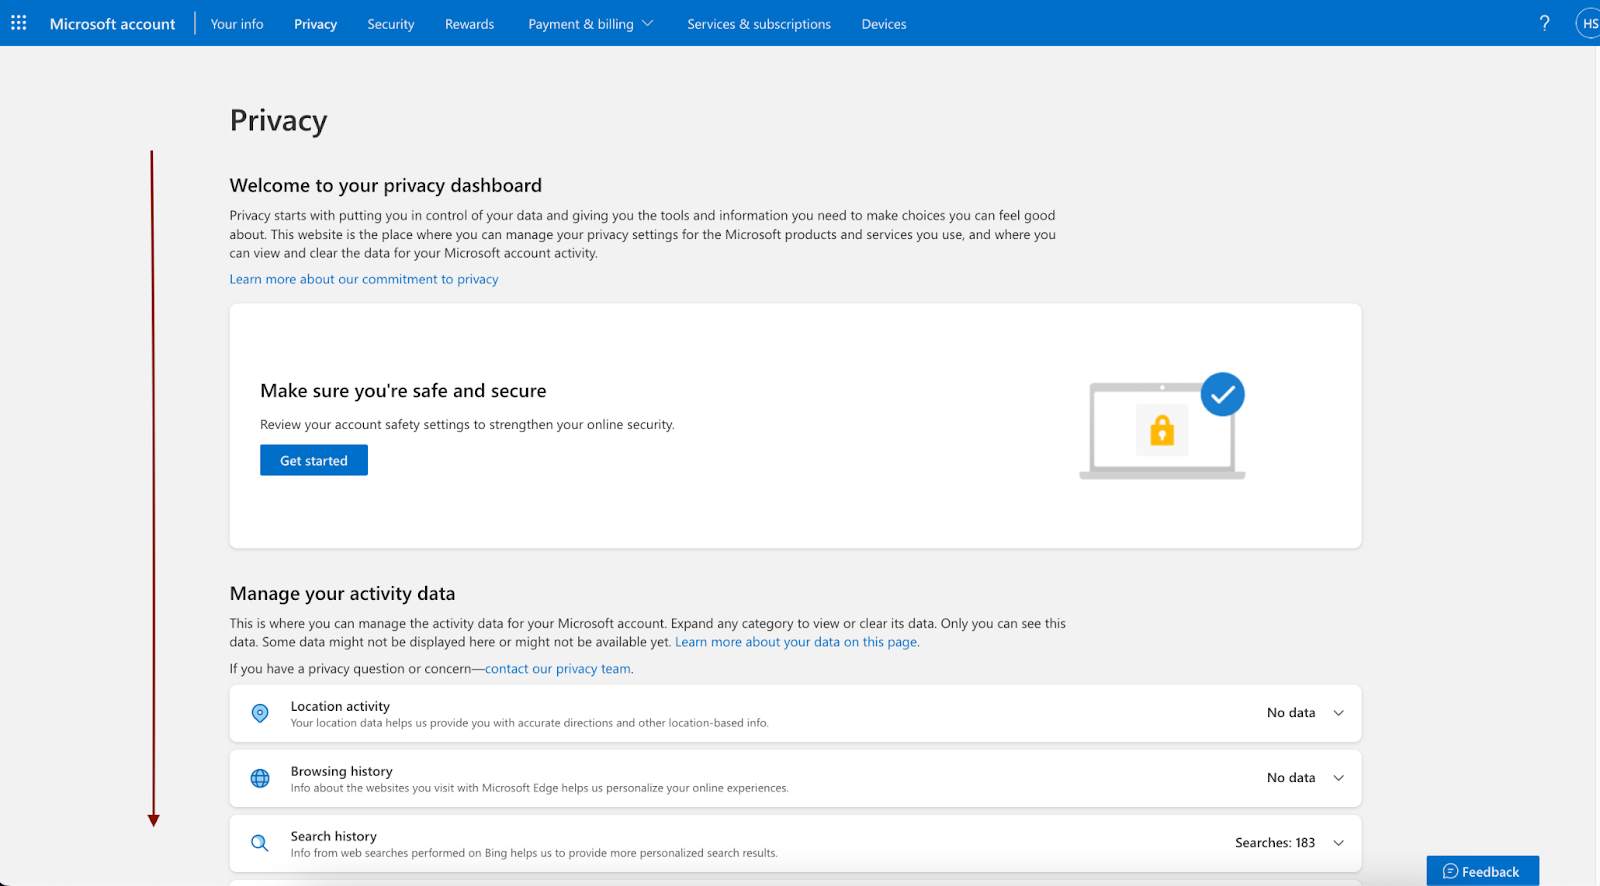The image size is (1600, 886).
Task: Switch to the Security tab
Action: click(391, 24)
